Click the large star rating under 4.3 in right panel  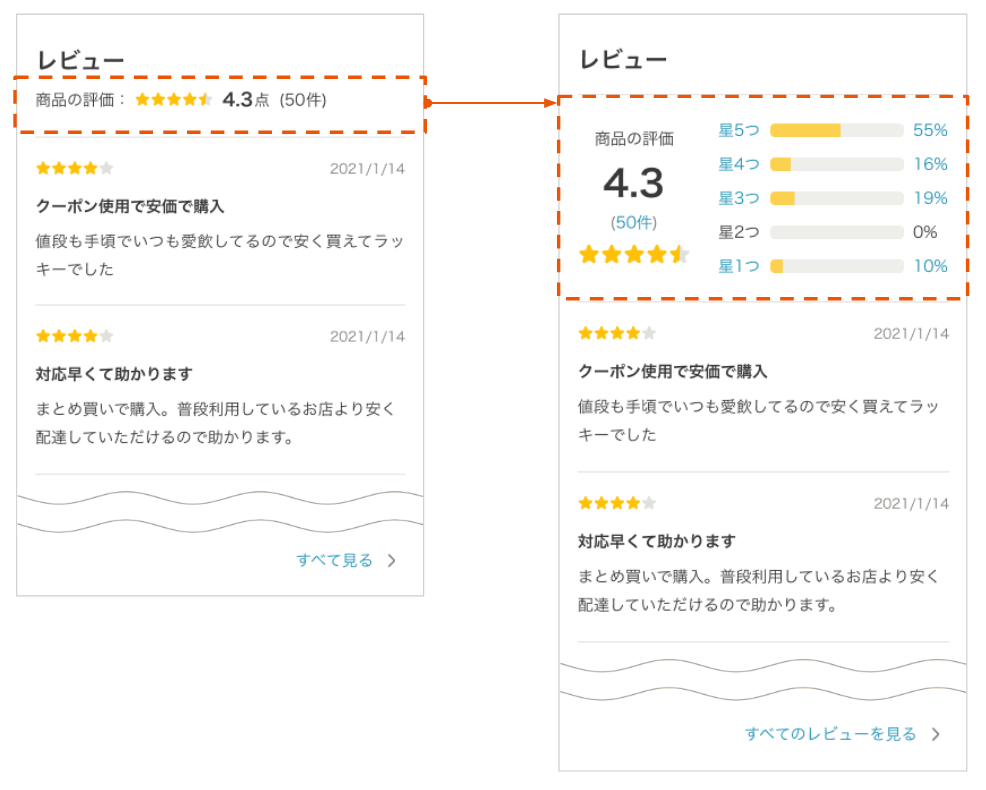pos(634,255)
